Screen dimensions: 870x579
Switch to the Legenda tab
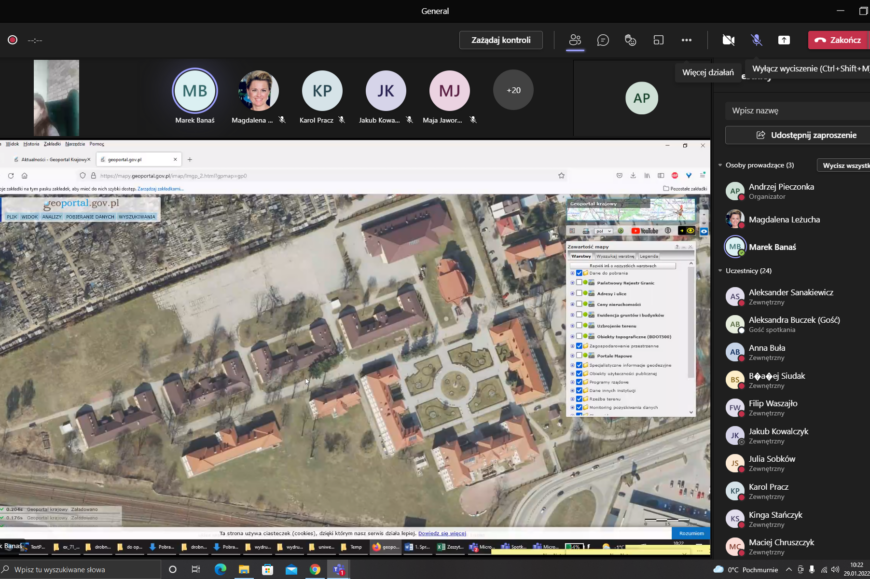(649, 256)
